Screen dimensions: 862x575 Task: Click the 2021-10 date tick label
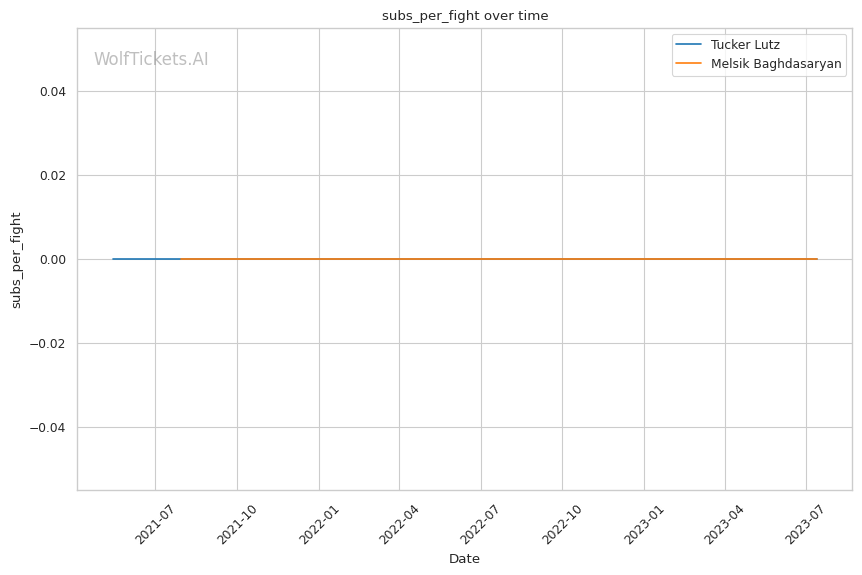(236, 524)
